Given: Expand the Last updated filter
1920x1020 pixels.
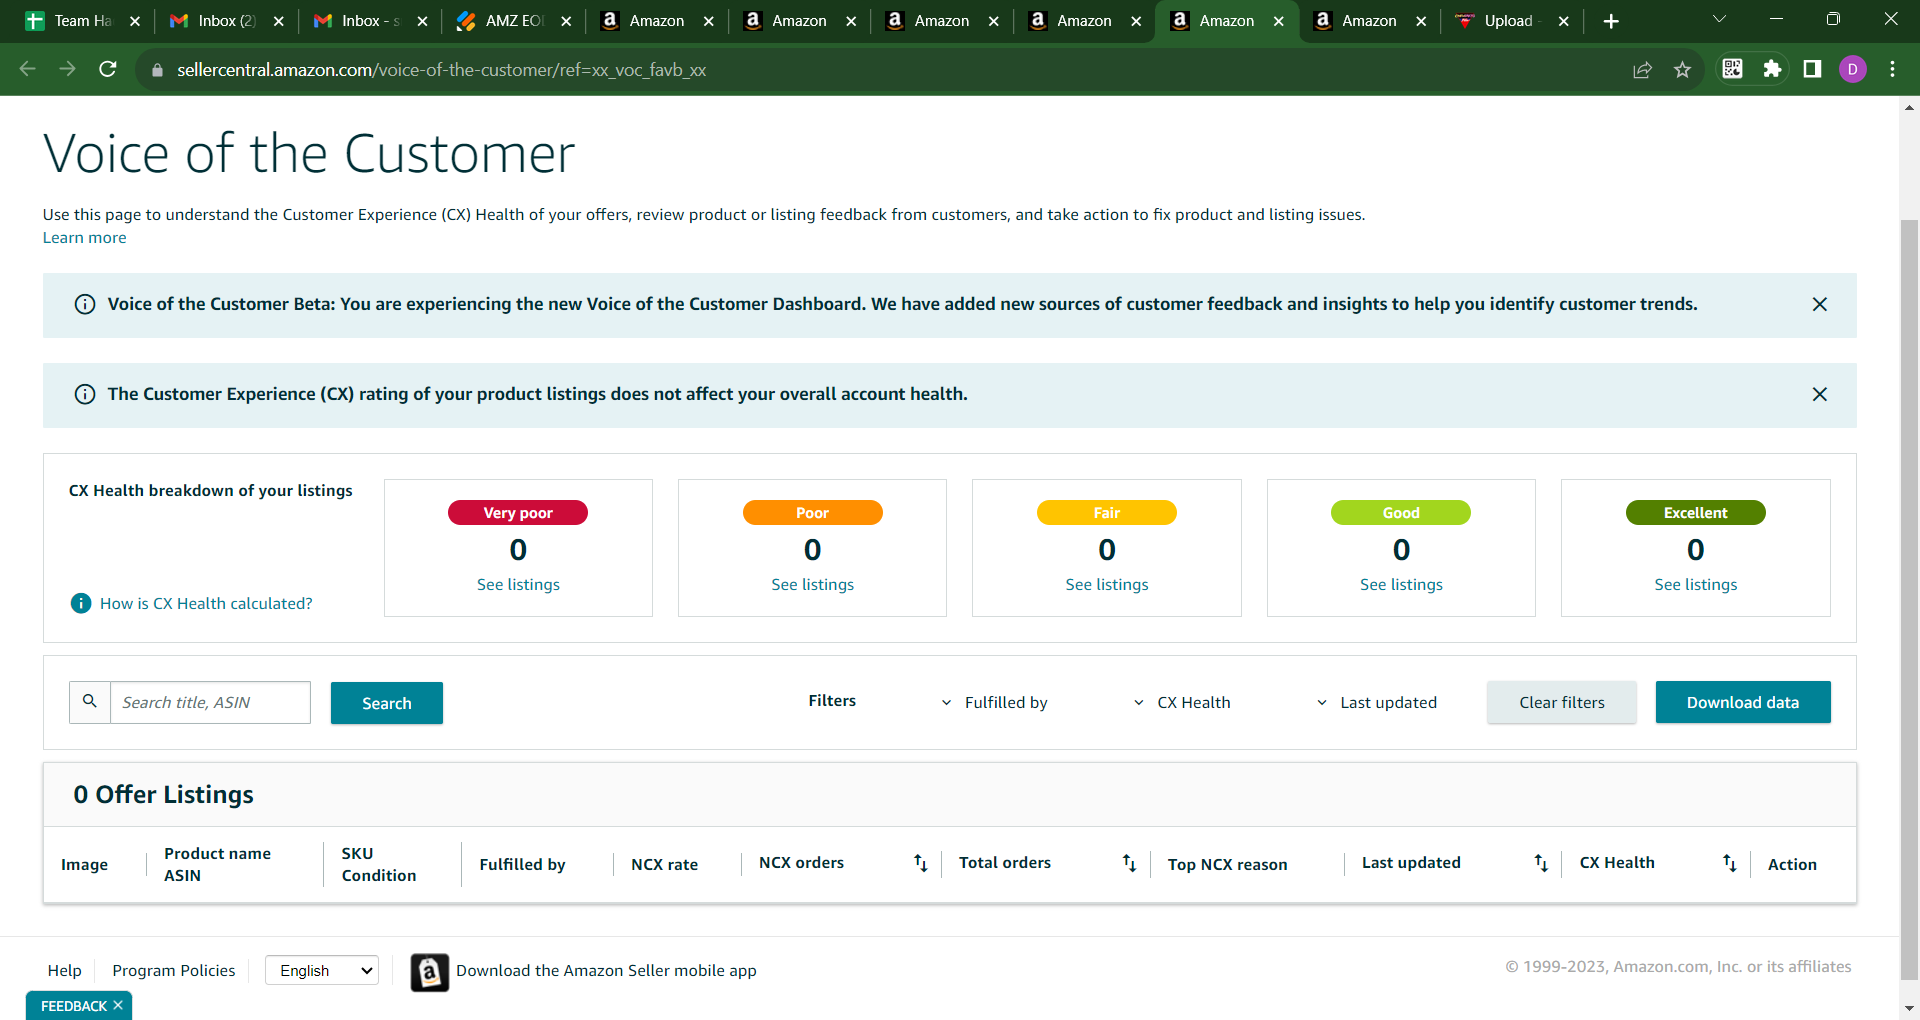Looking at the screenshot, I should [x=1376, y=703].
